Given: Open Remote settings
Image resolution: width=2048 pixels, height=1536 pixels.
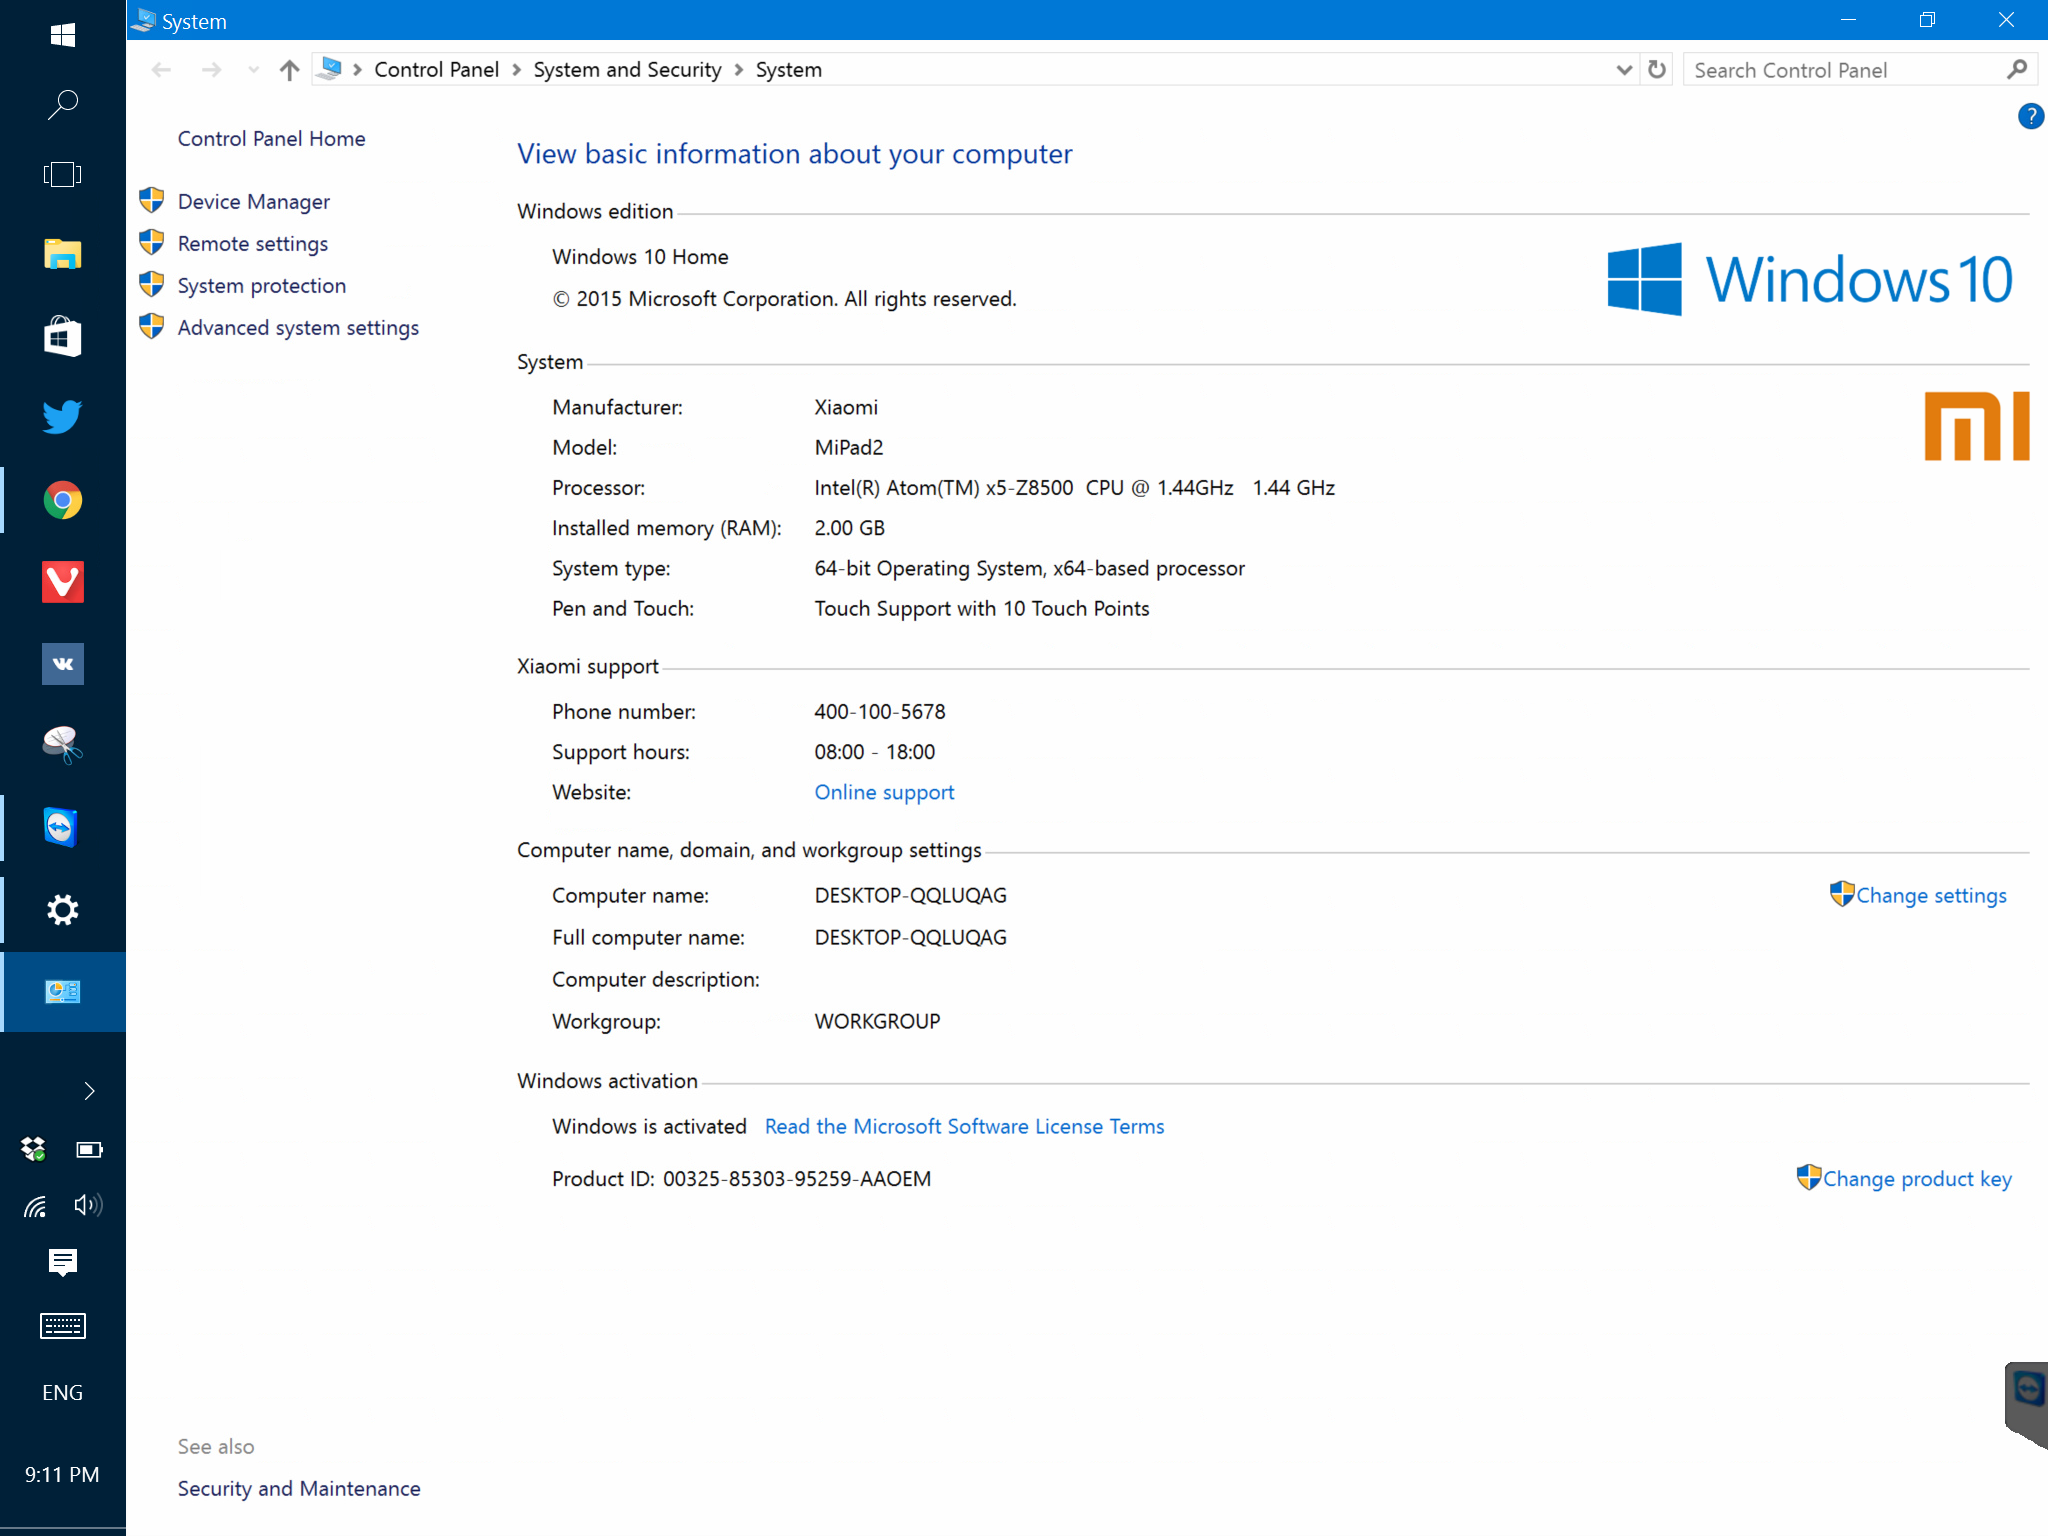Looking at the screenshot, I should [252, 244].
